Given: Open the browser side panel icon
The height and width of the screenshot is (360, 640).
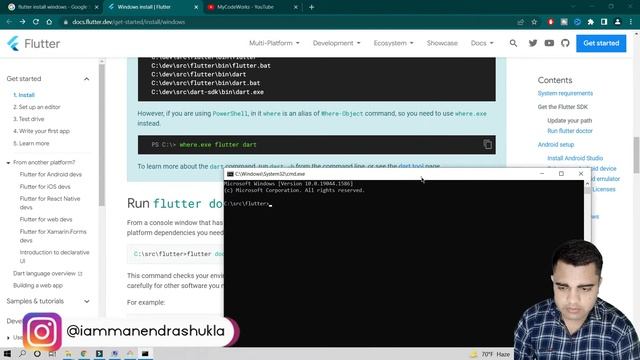Looking at the screenshot, I should click(604, 22).
